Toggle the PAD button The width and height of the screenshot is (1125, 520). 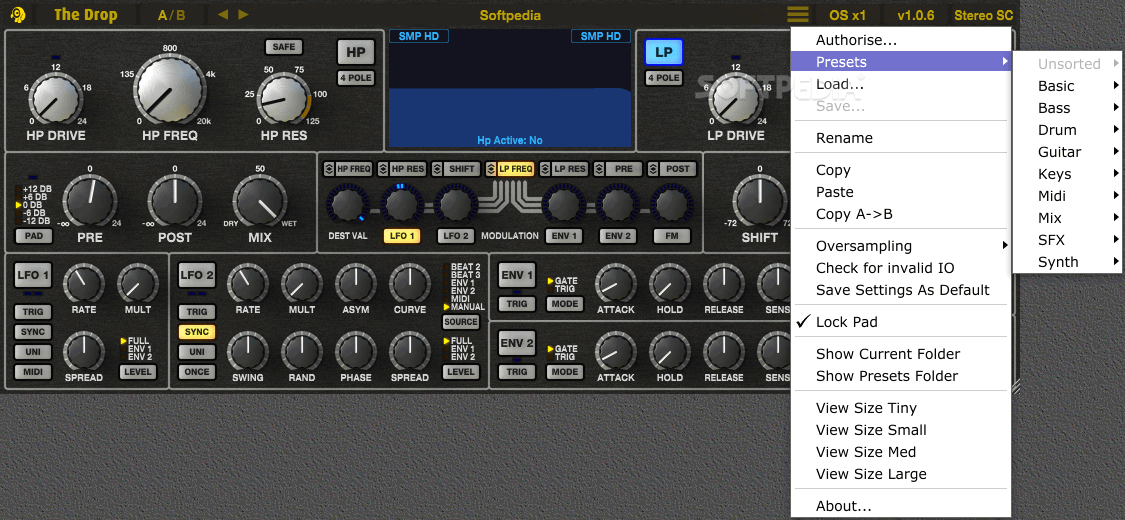(34, 235)
